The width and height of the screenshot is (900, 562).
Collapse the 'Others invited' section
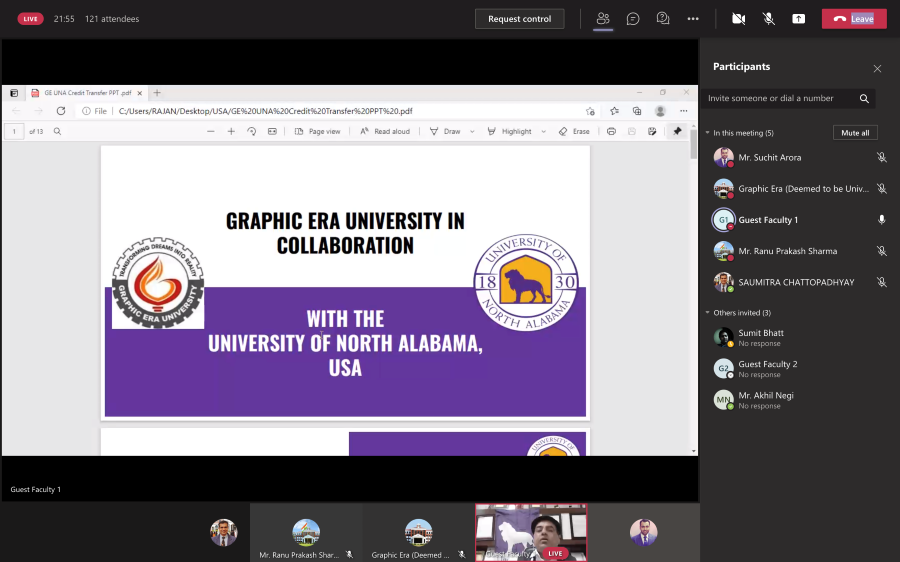(x=708, y=313)
